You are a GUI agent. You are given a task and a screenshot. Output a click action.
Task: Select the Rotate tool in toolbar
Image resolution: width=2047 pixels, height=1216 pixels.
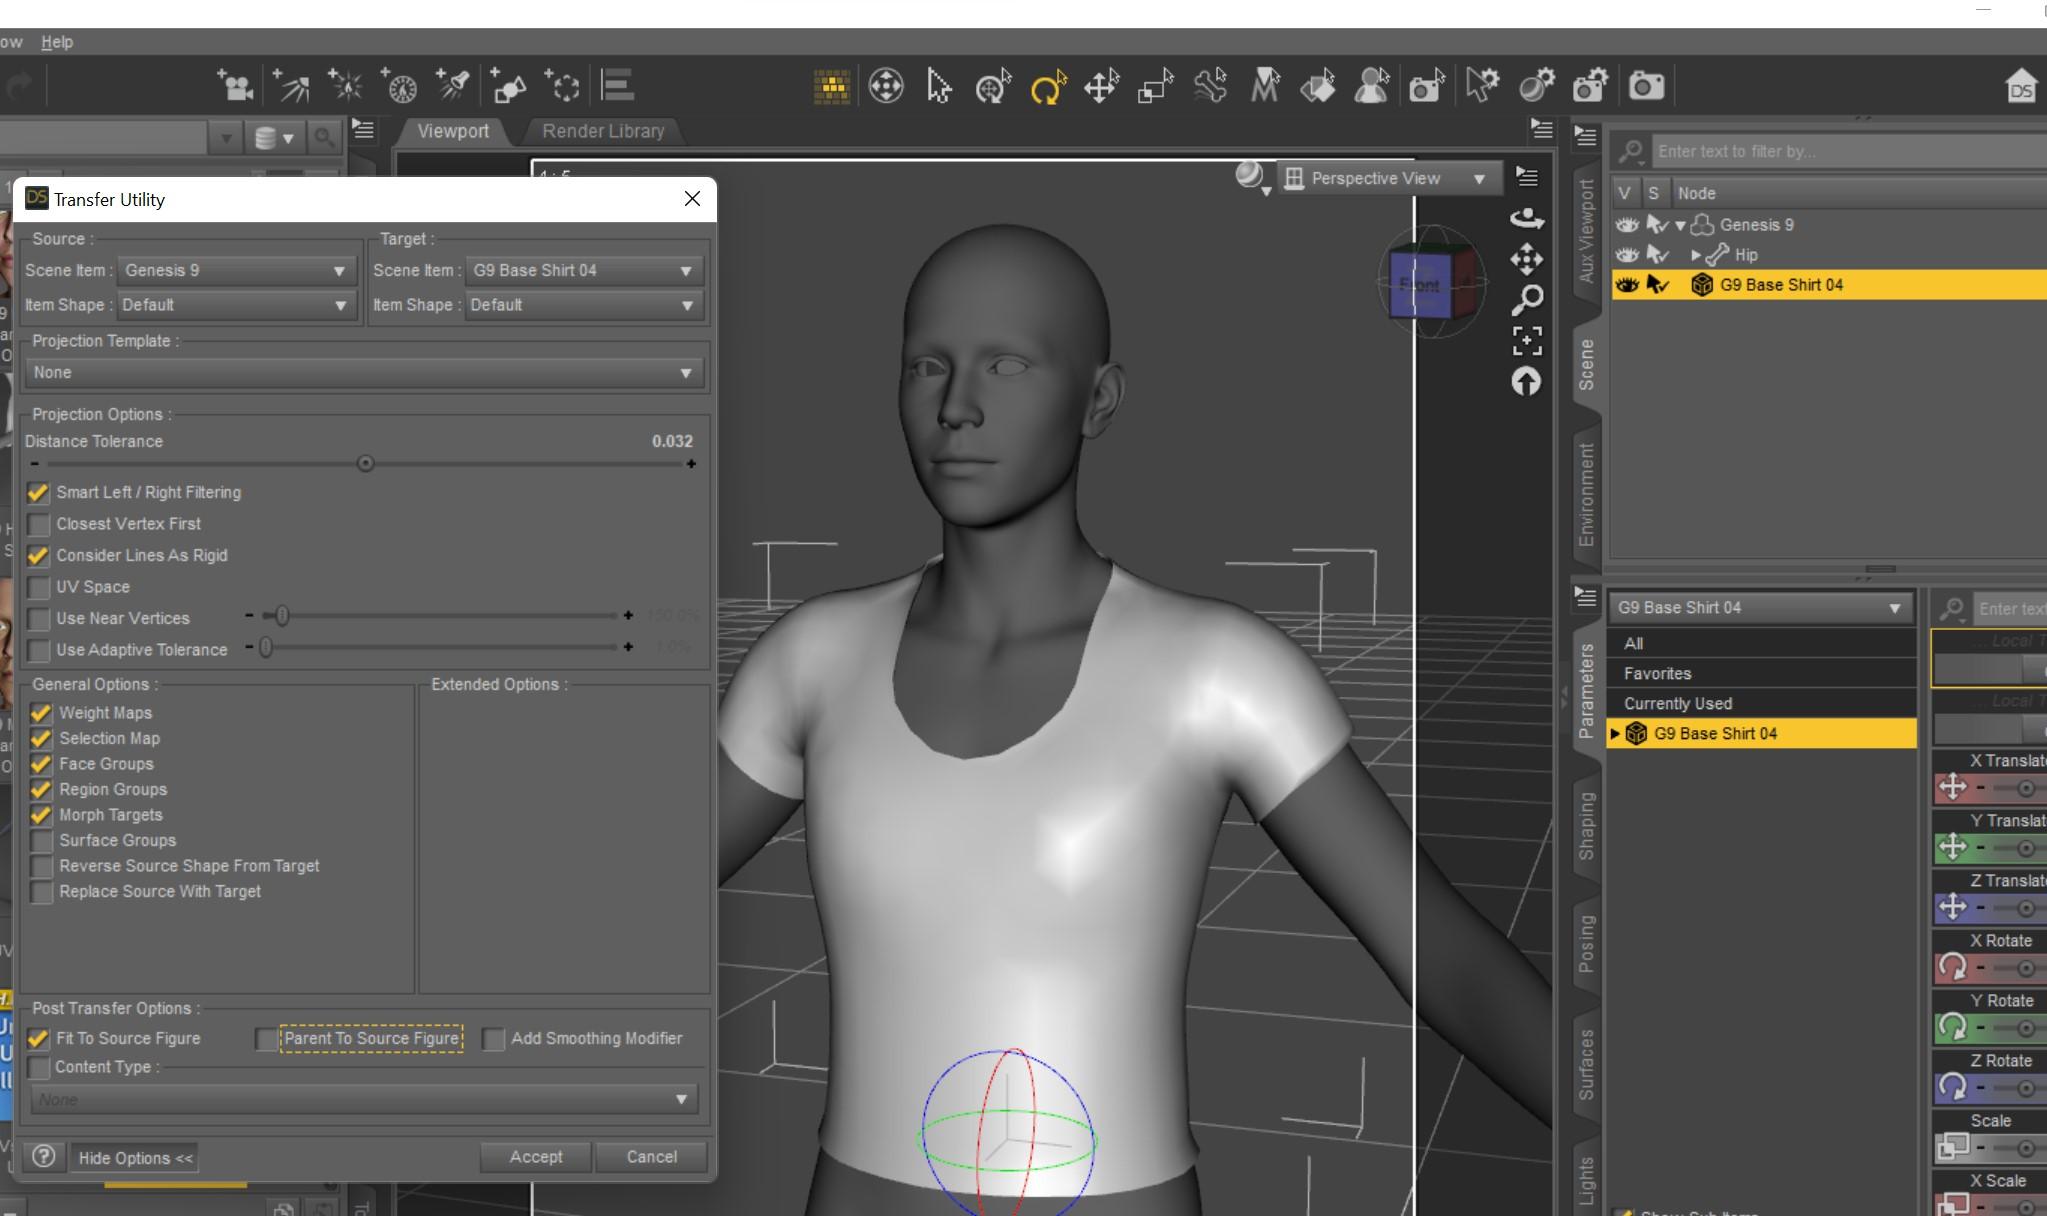point(1046,88)
